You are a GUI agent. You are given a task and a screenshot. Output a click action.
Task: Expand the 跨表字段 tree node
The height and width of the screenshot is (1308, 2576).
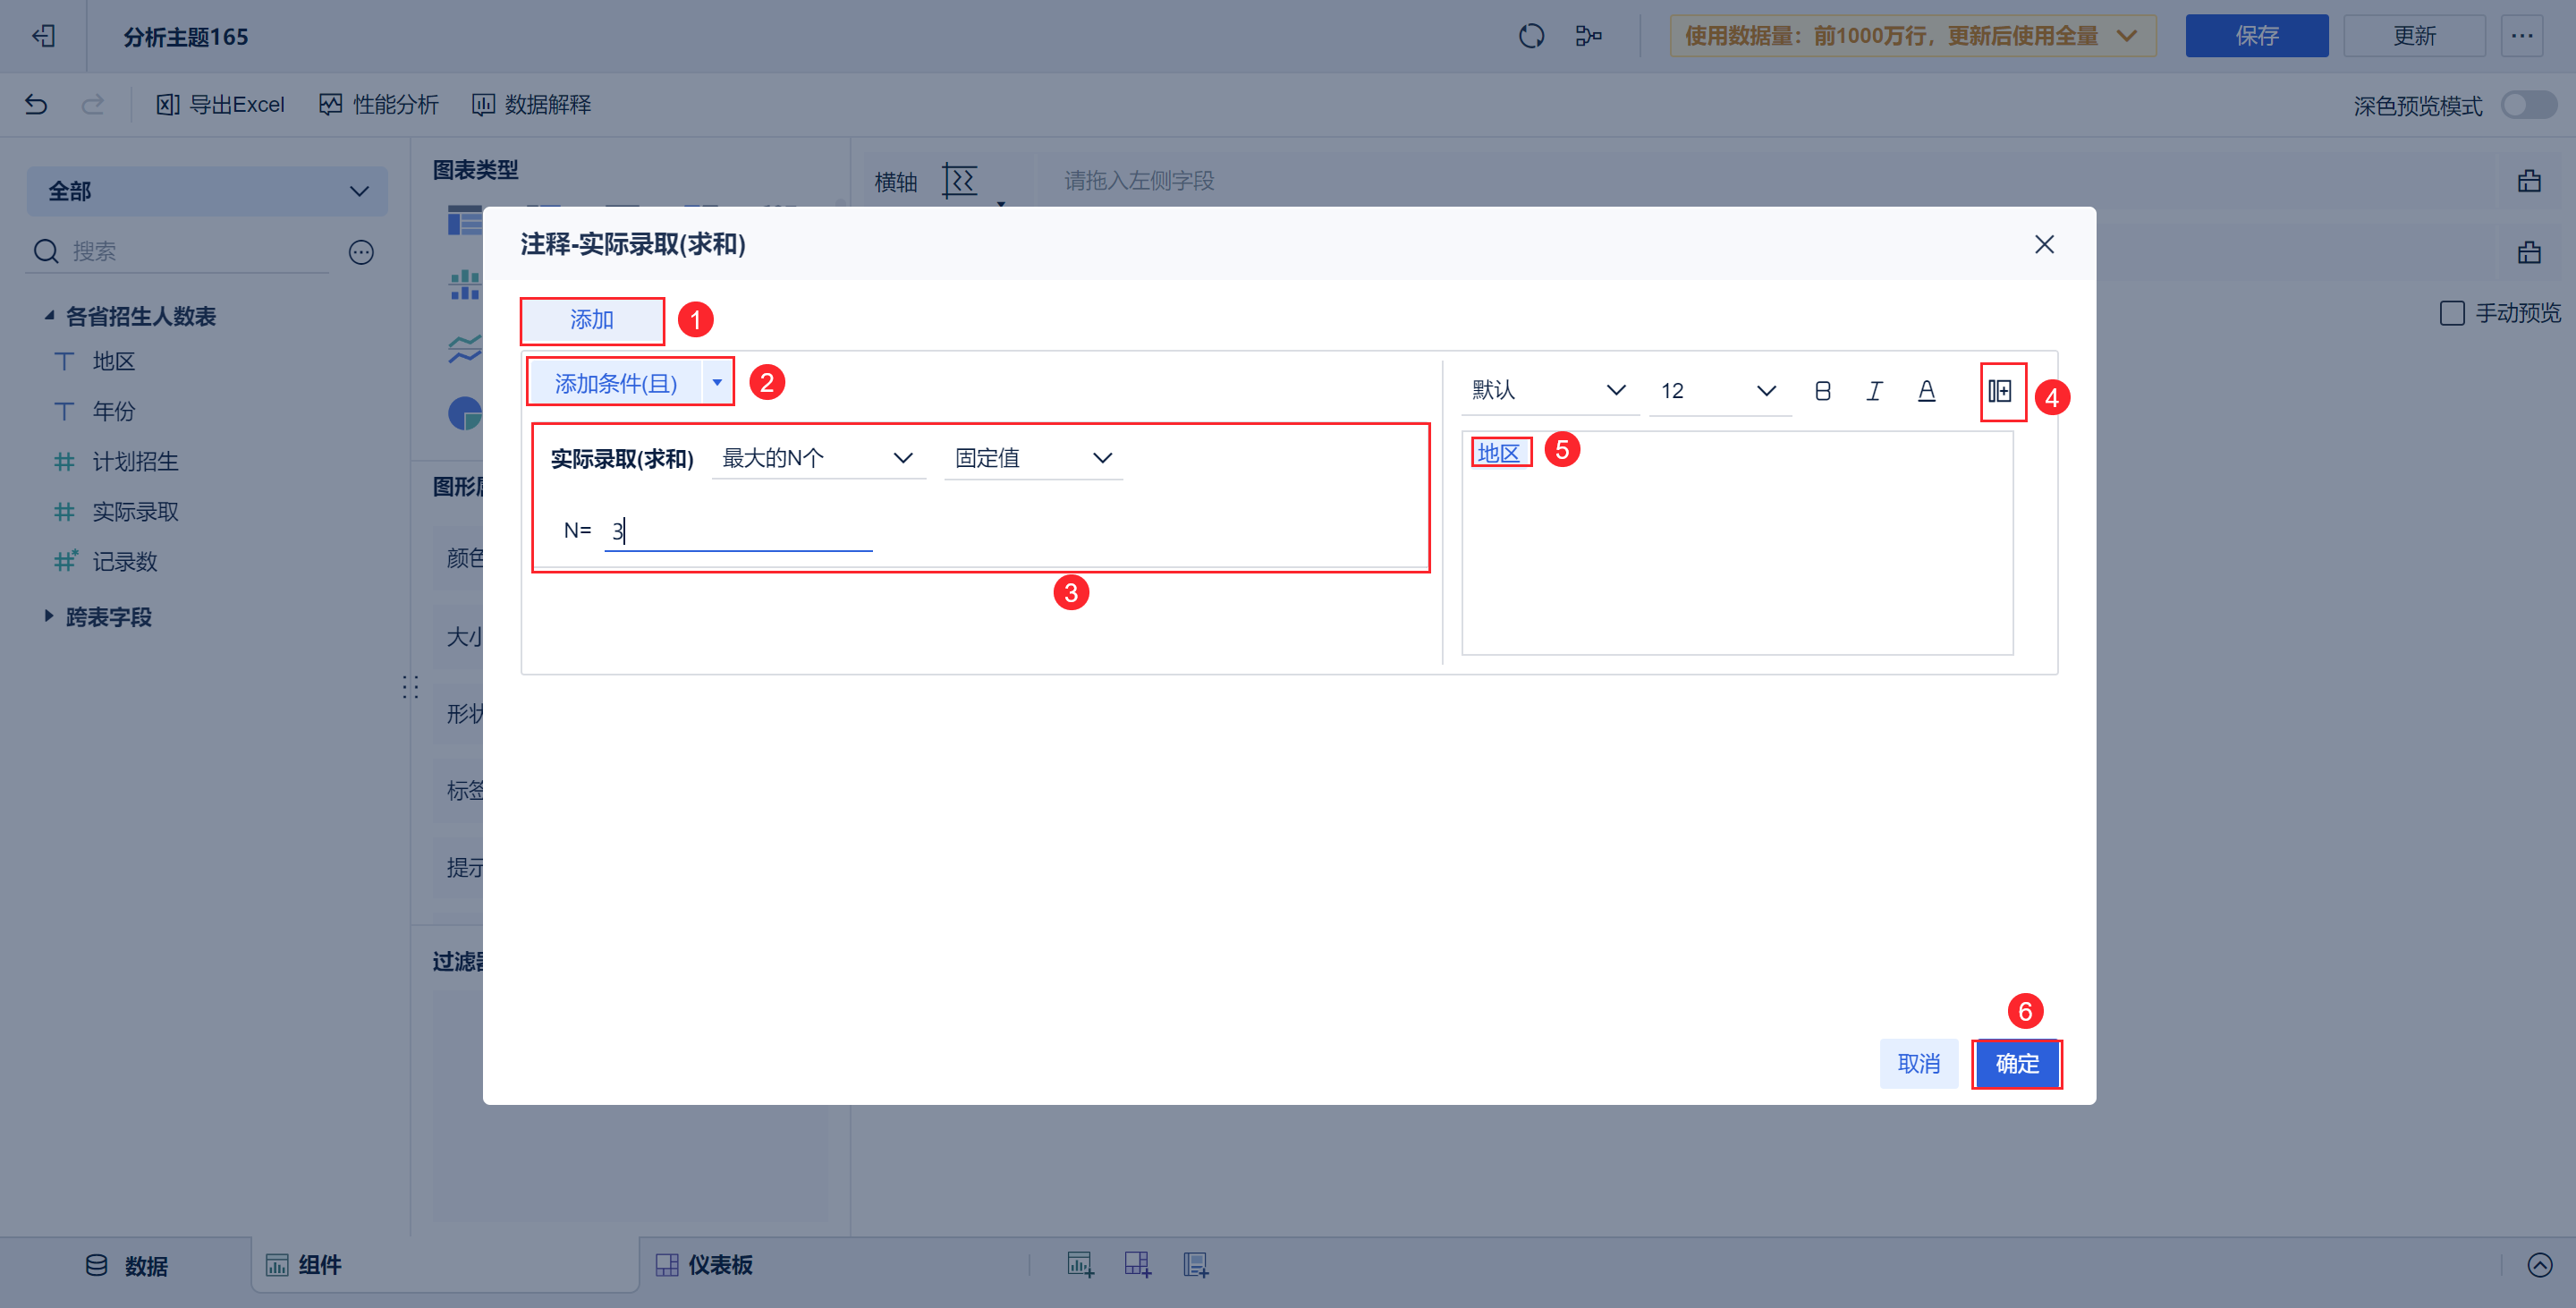49,617
